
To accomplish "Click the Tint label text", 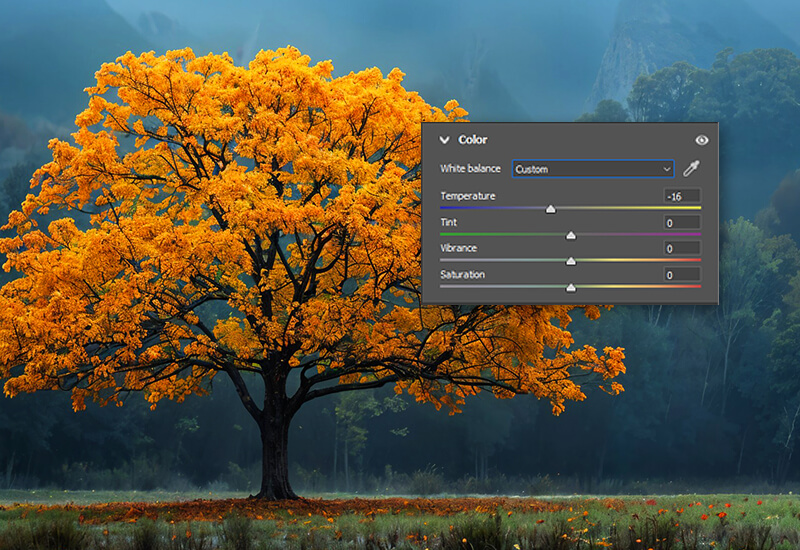I will pos(449,222).
